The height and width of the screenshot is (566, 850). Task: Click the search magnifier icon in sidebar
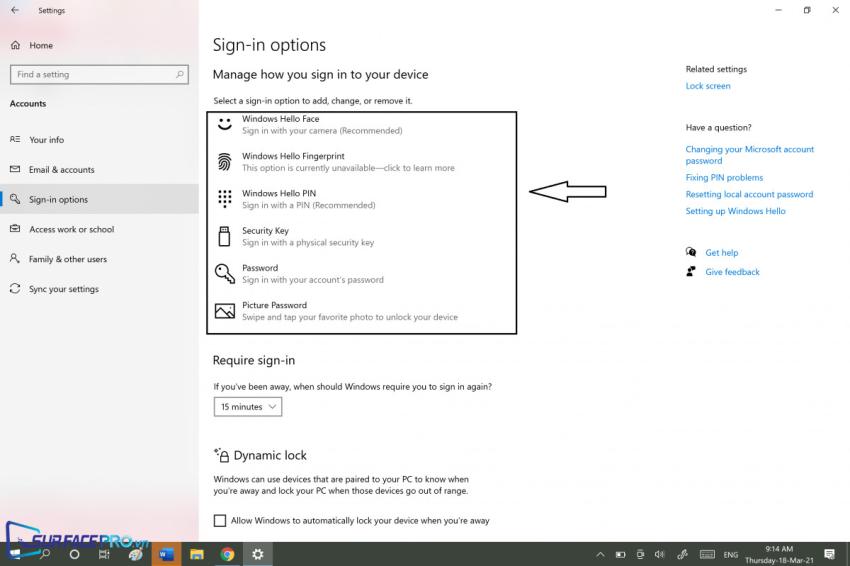179,74
